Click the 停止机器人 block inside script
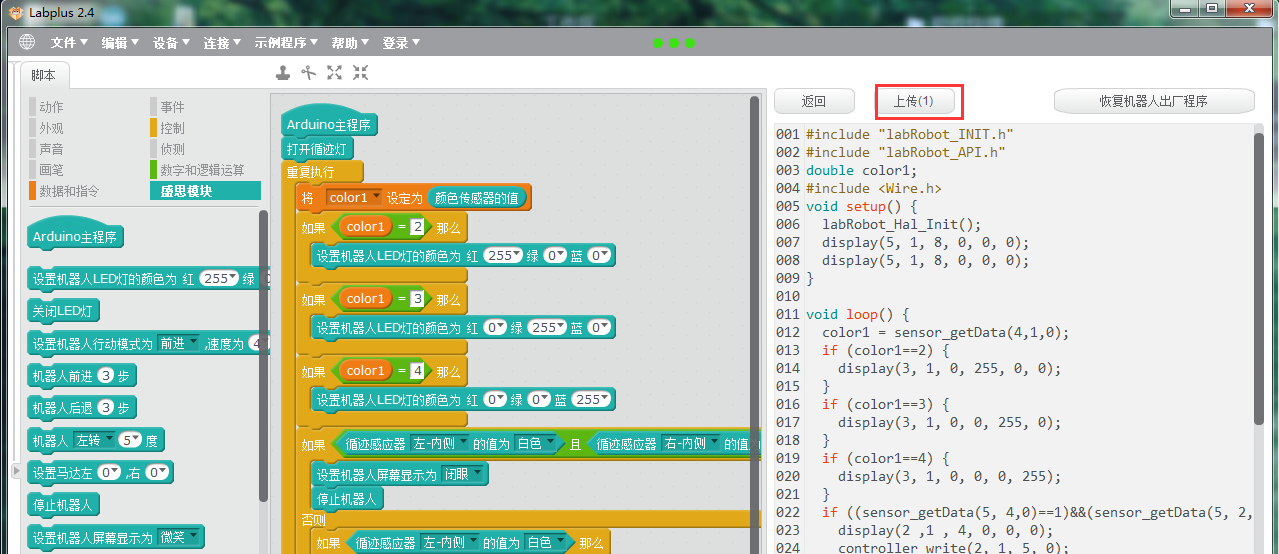Viewport: 1279px width, 554px height. point(346,498)
